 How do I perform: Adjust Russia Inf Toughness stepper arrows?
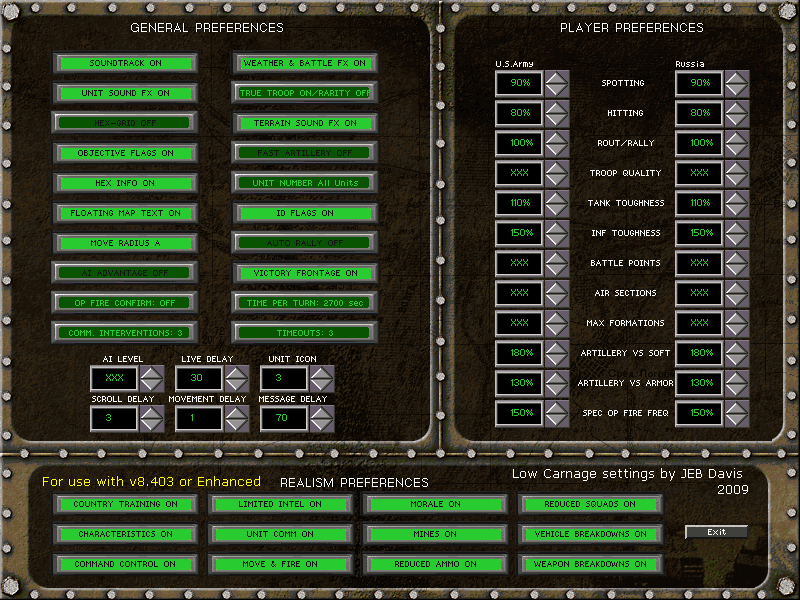click(x=737, y=234)
